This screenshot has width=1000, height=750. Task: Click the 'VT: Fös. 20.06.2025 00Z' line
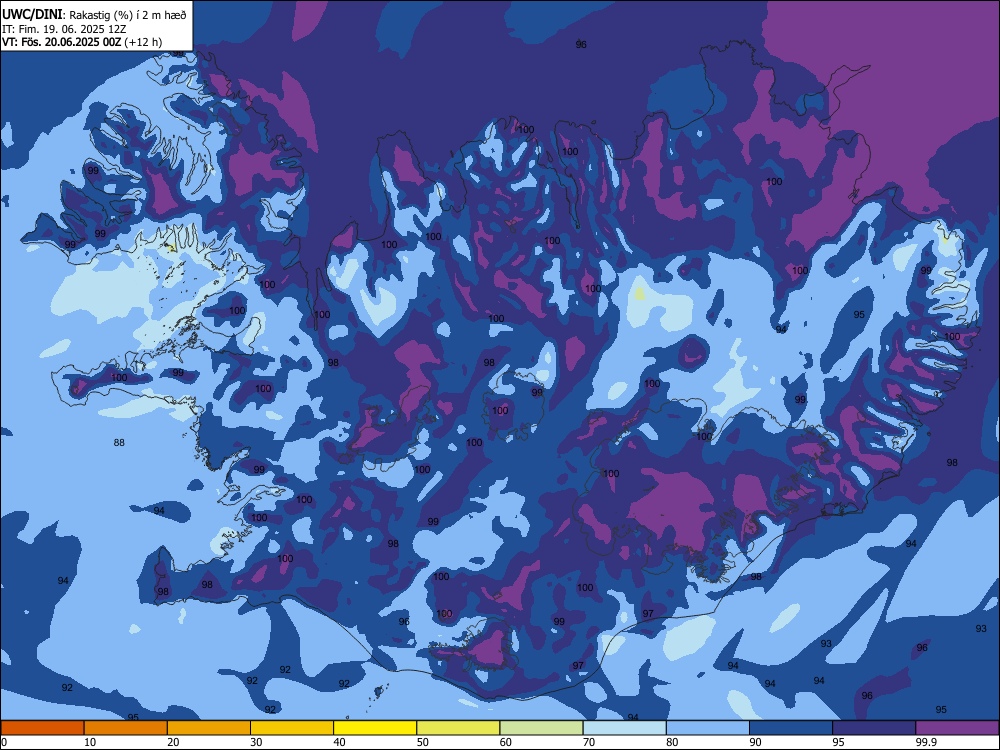pyautogui.click(x=61, y=42)
